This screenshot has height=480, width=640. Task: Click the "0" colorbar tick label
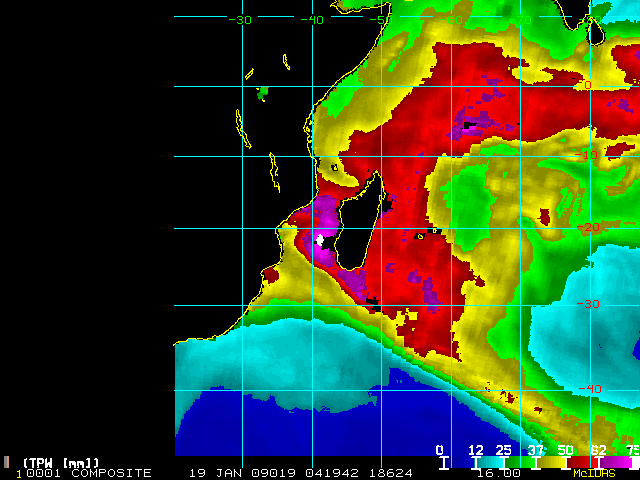pyautogui.click(x=439, y=450)
